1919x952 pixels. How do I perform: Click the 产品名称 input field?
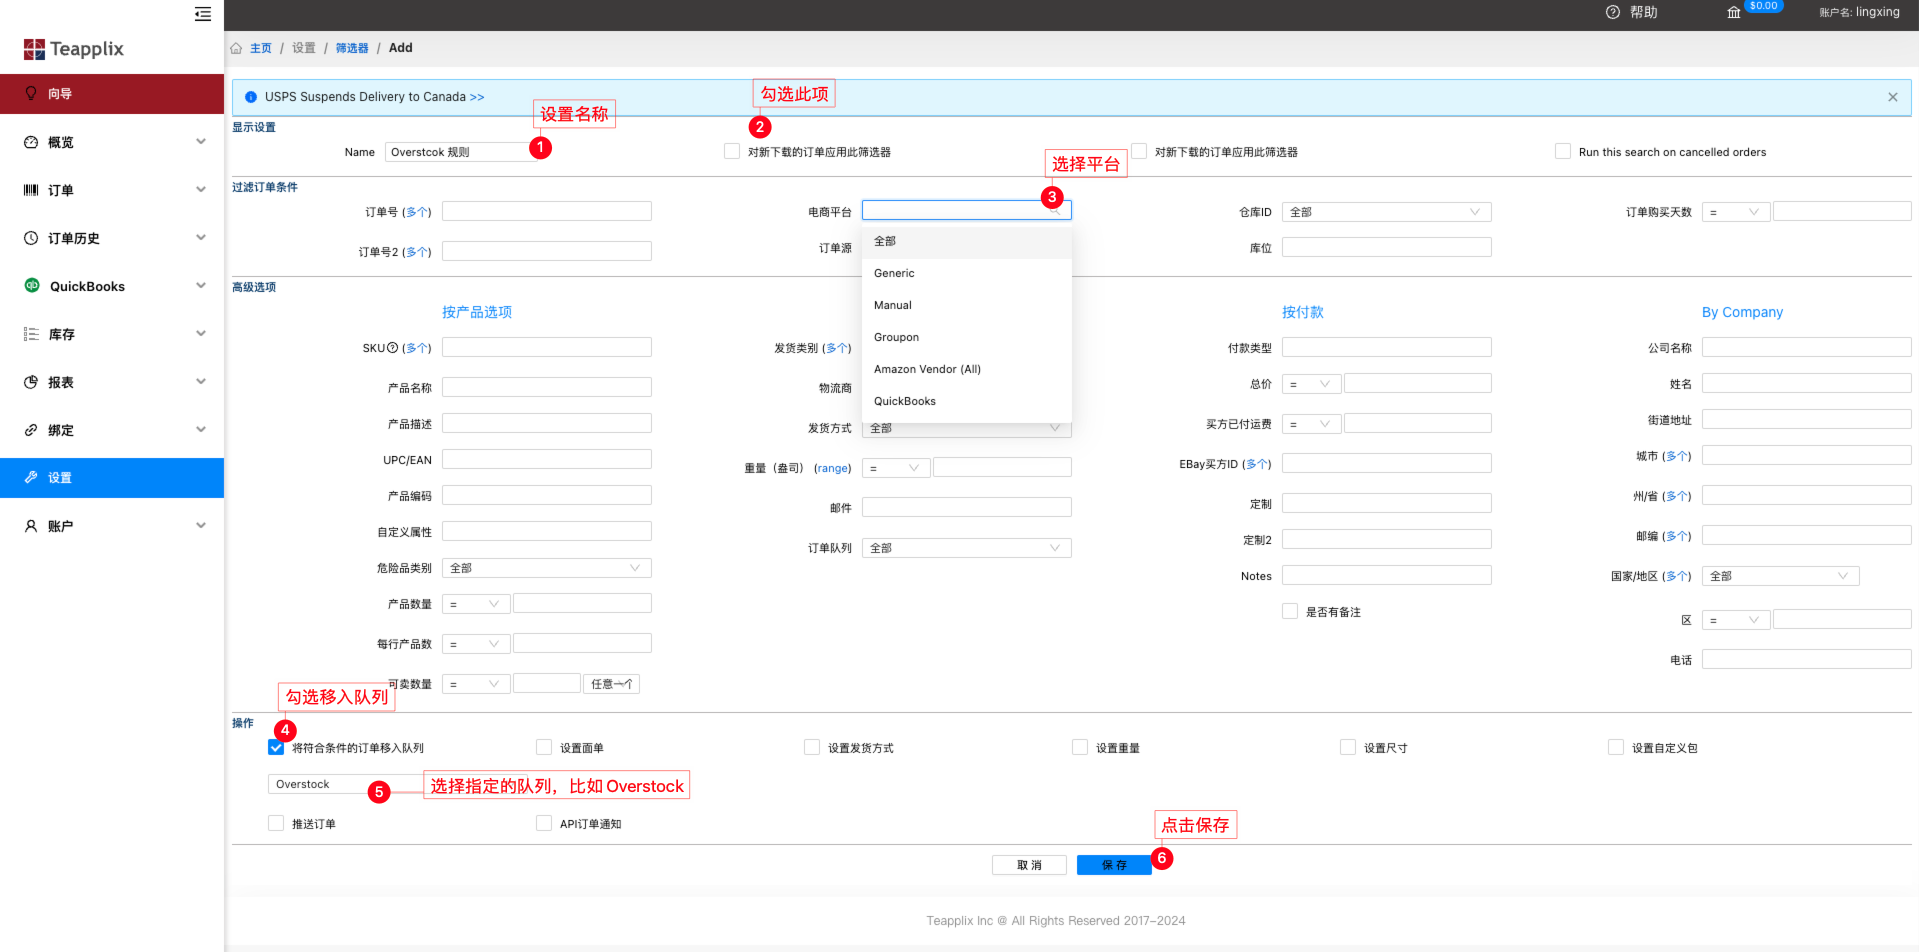[x=546, y=387]
